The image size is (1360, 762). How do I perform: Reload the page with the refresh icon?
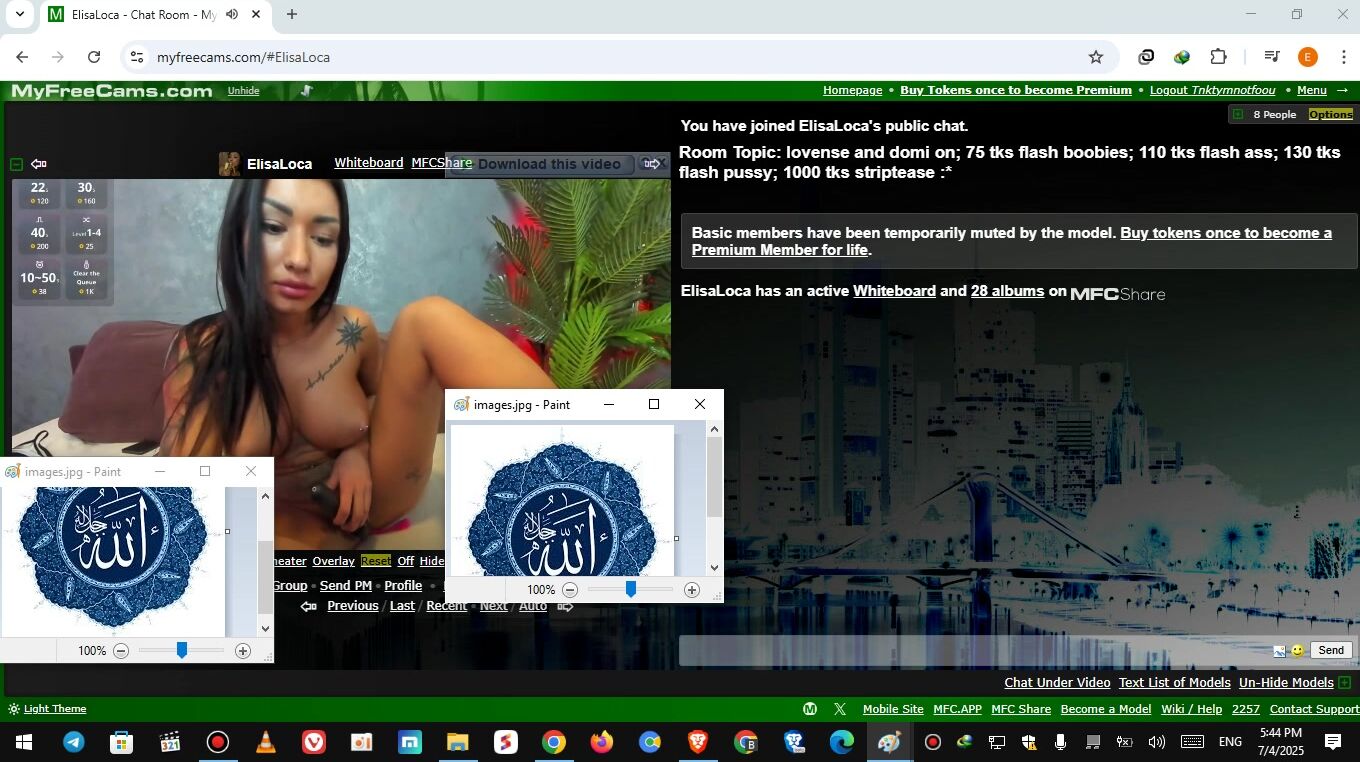[94, 57]
